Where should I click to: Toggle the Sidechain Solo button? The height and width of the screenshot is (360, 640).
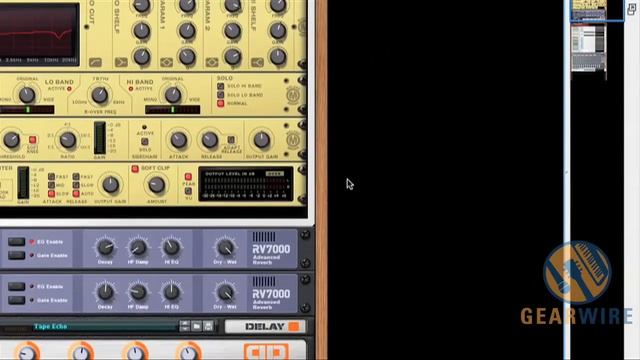click(x=144, y=142)
